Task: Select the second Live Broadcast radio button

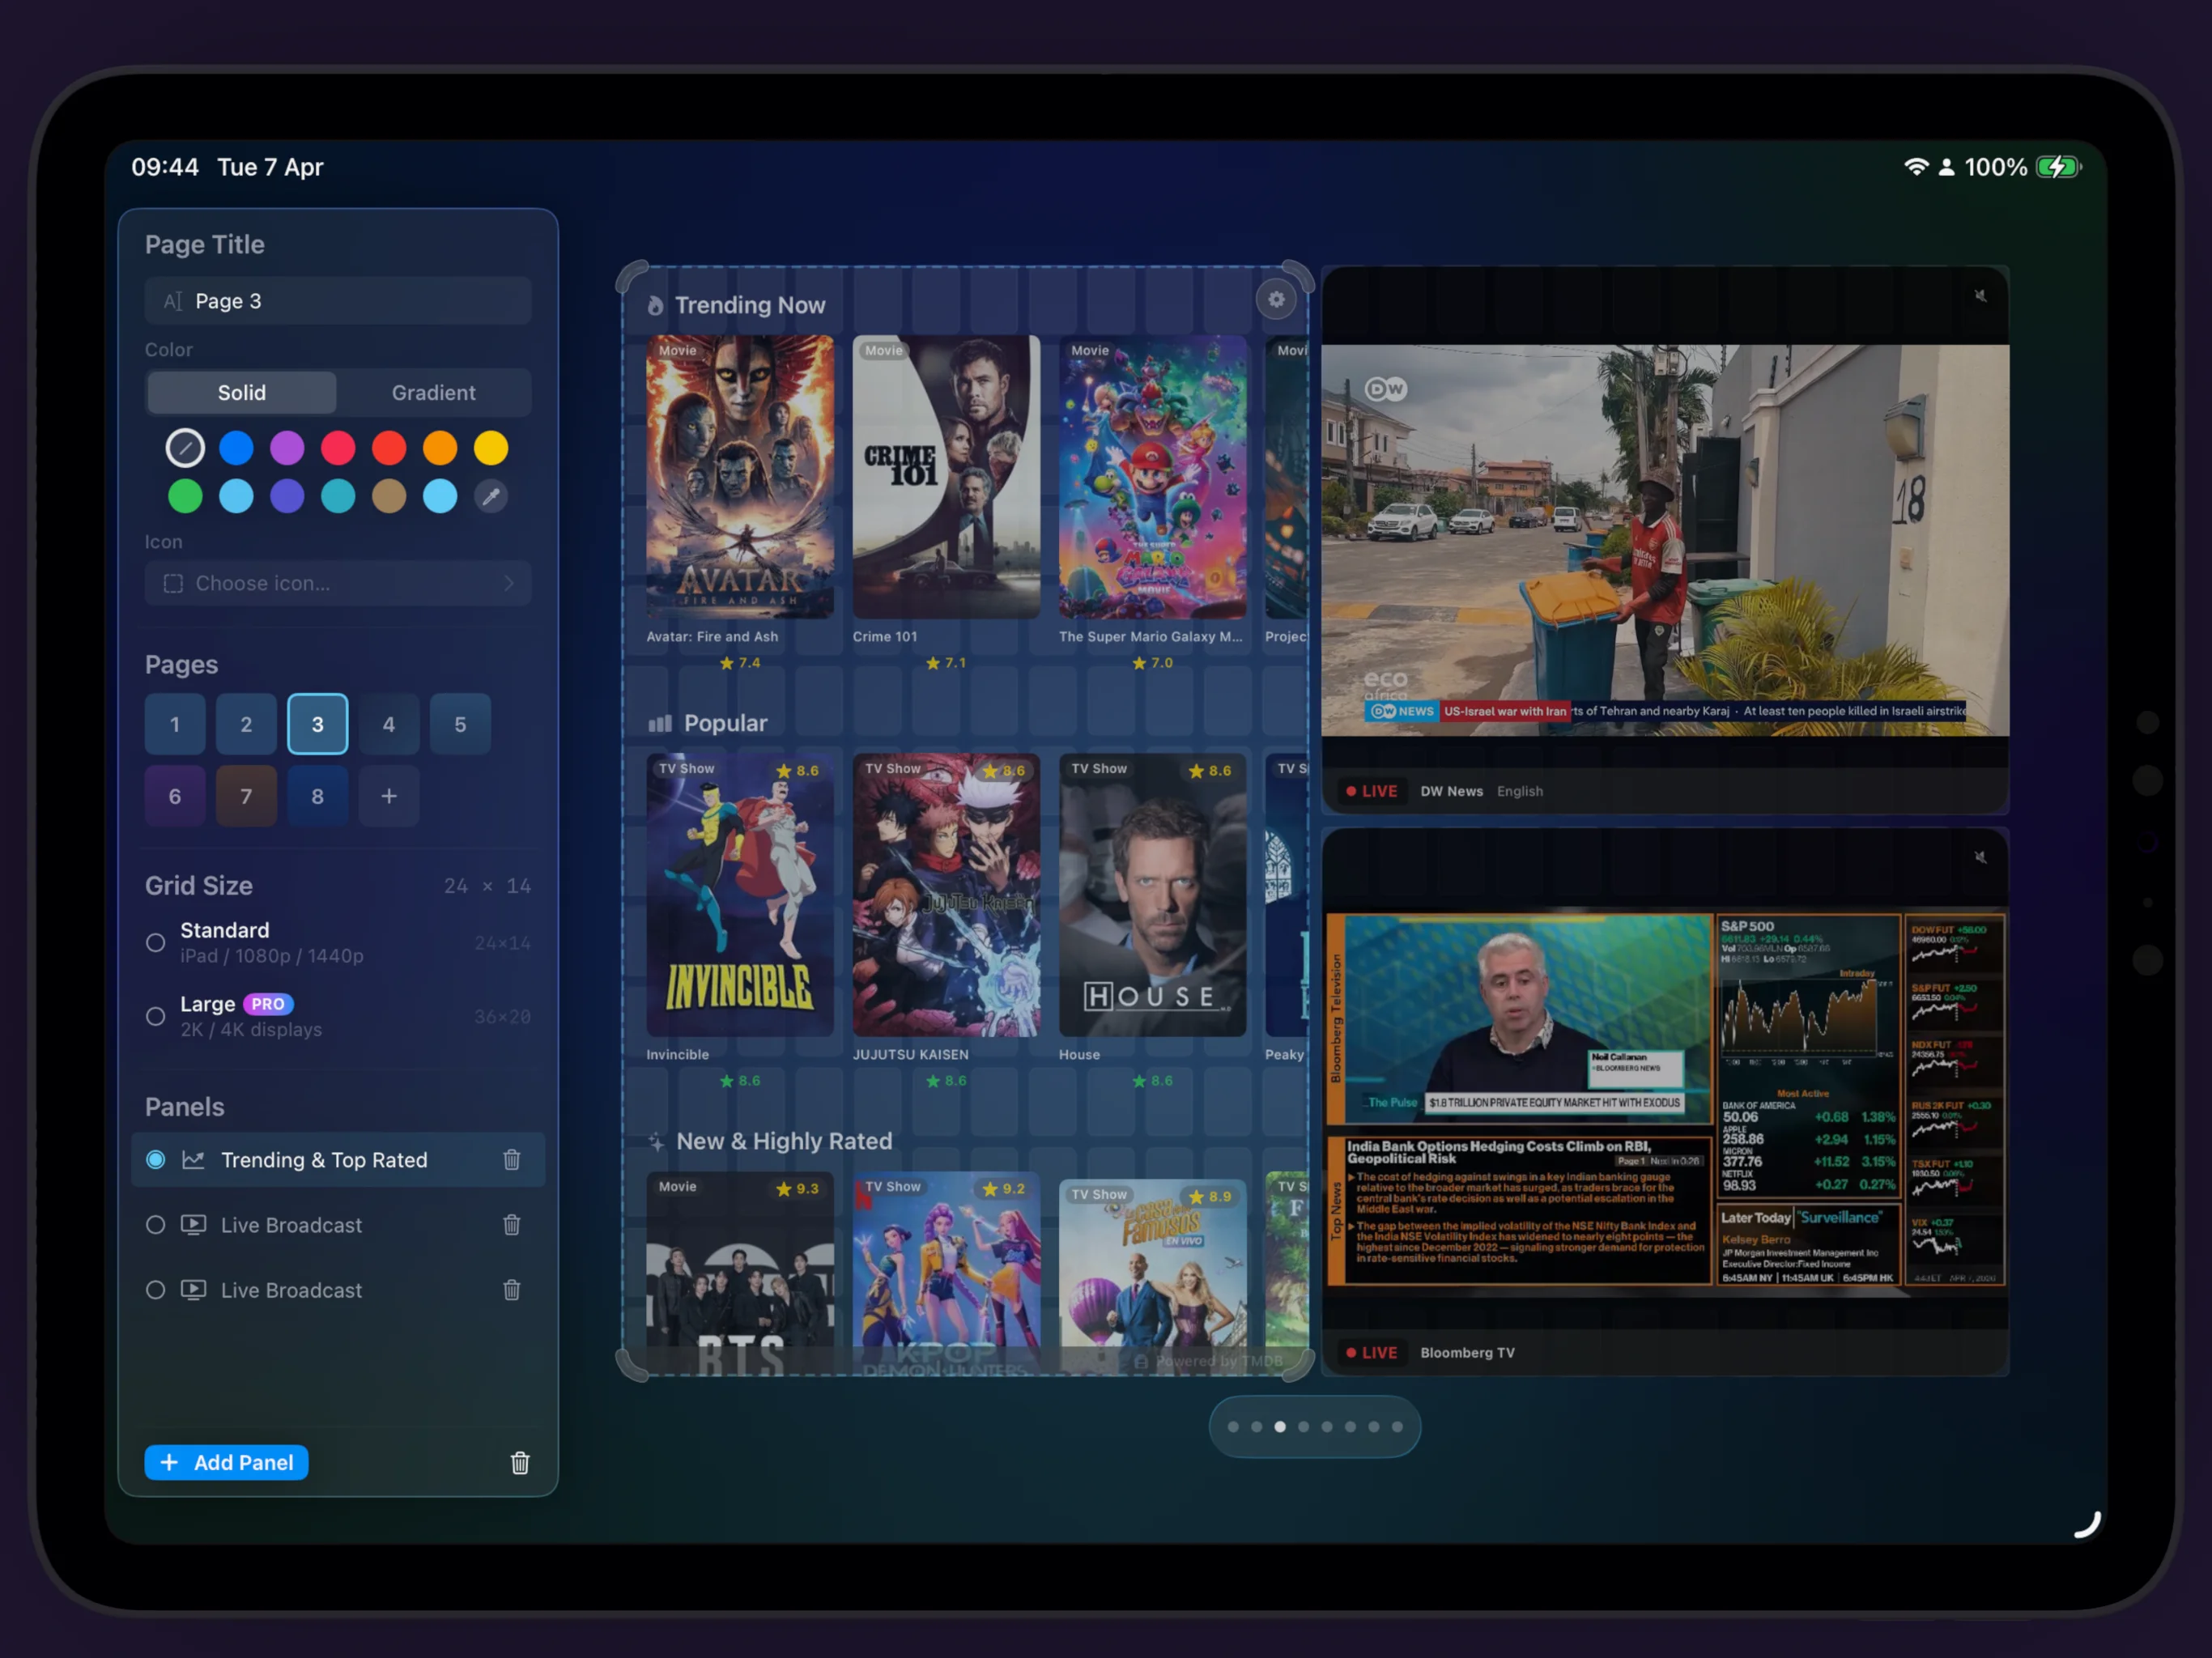Action: (155, 1290)
